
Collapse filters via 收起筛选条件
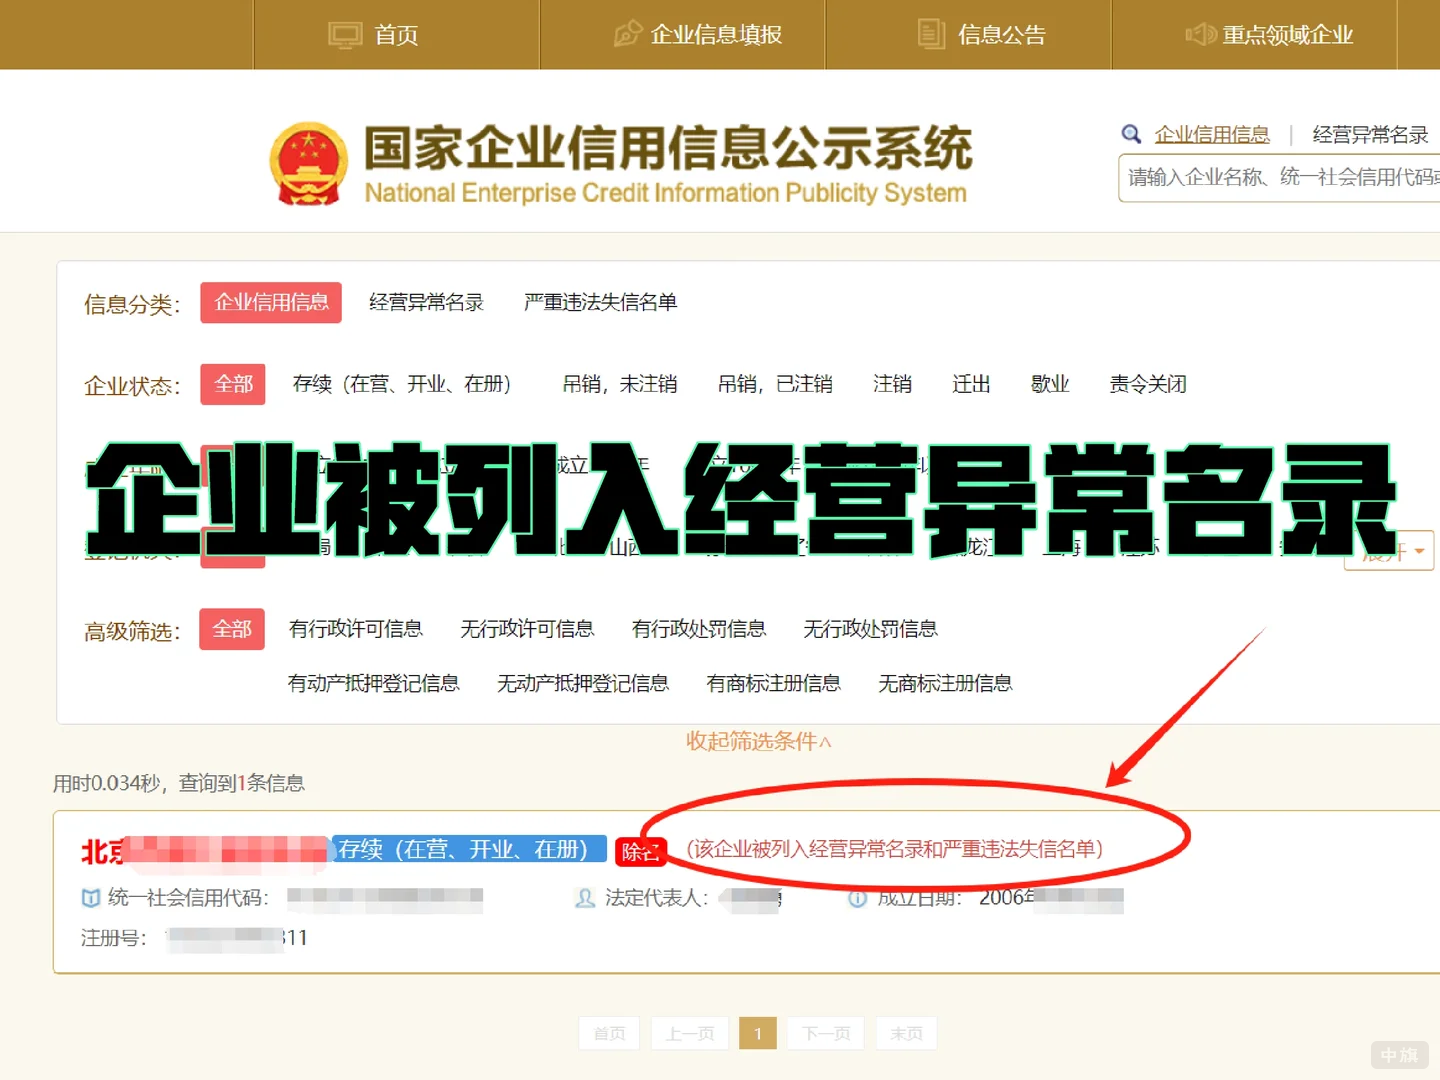pyautogui.click(x=758, y=741)
